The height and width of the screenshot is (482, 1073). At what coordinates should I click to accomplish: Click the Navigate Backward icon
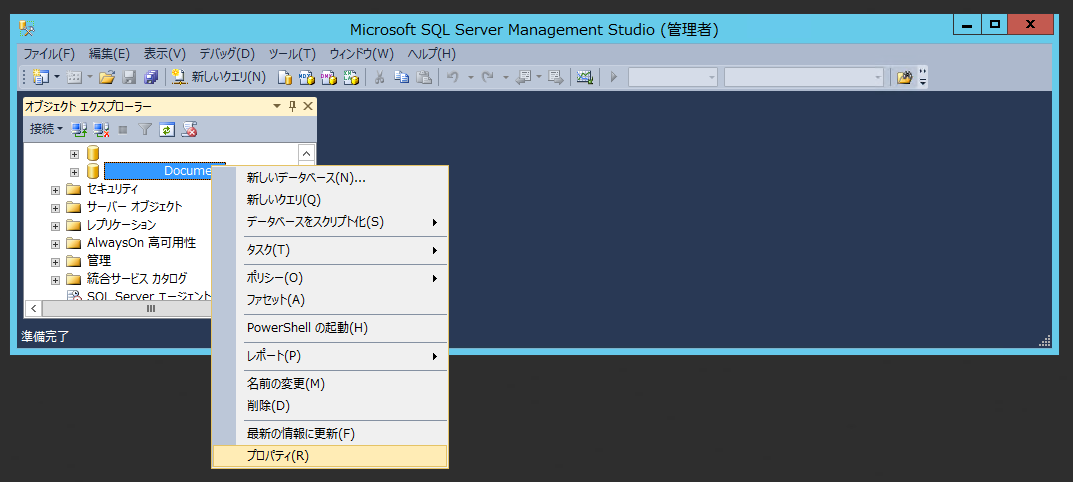[x=523, y=77]
